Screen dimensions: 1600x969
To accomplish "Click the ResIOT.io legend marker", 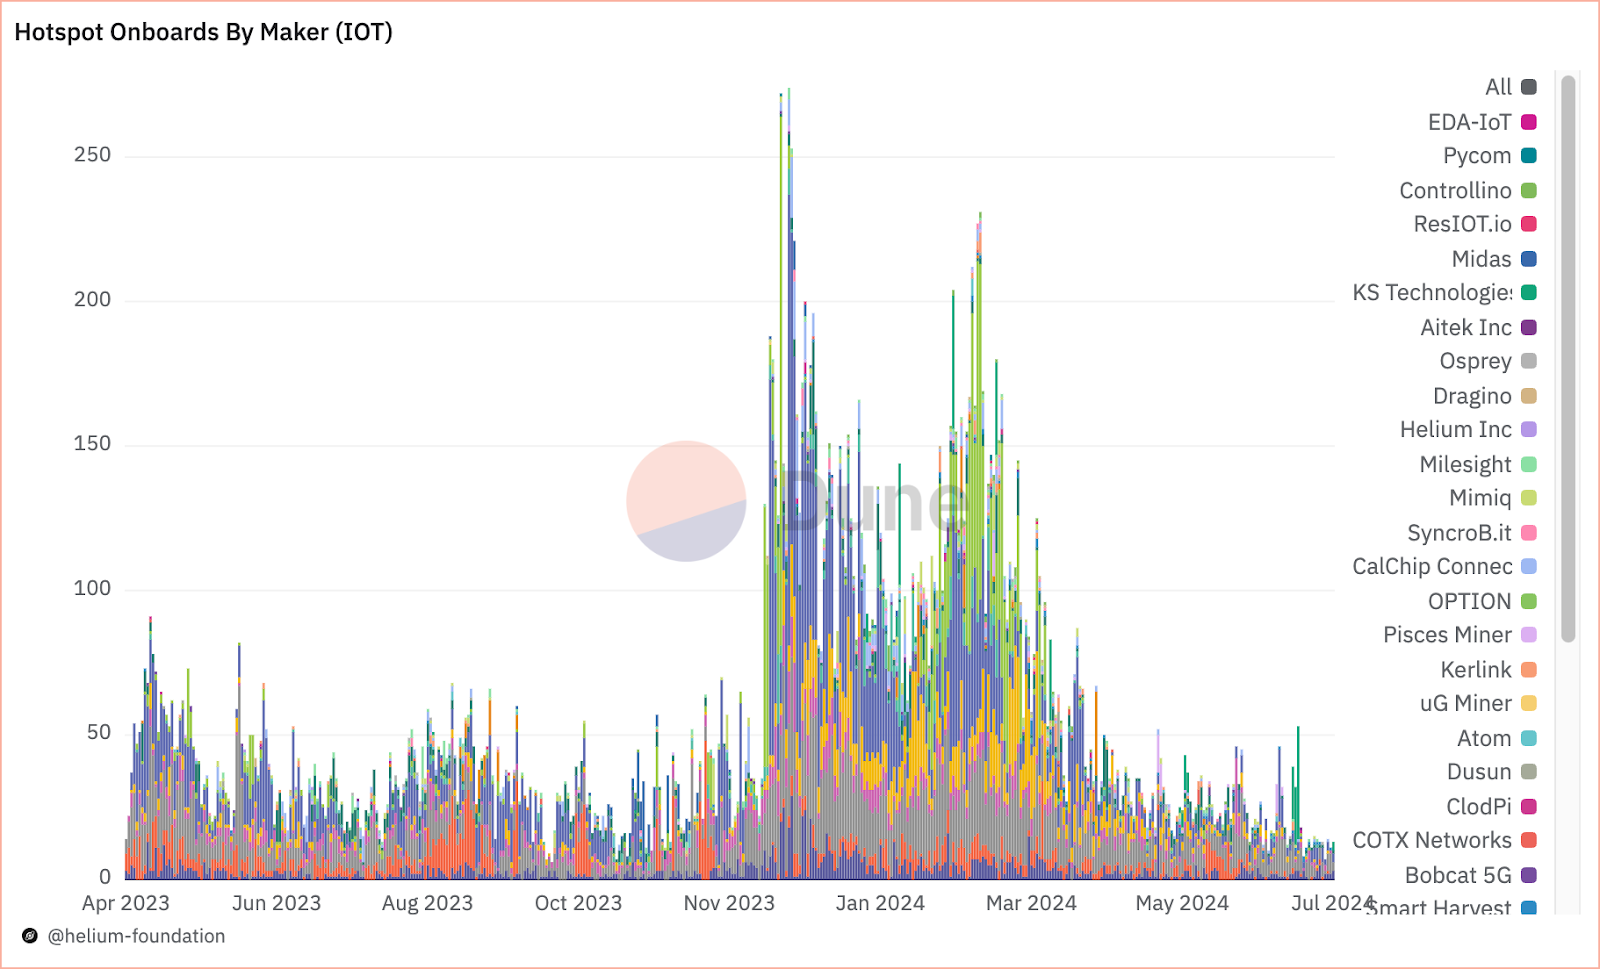I will pyautogui.click(x=1528, y=224).
